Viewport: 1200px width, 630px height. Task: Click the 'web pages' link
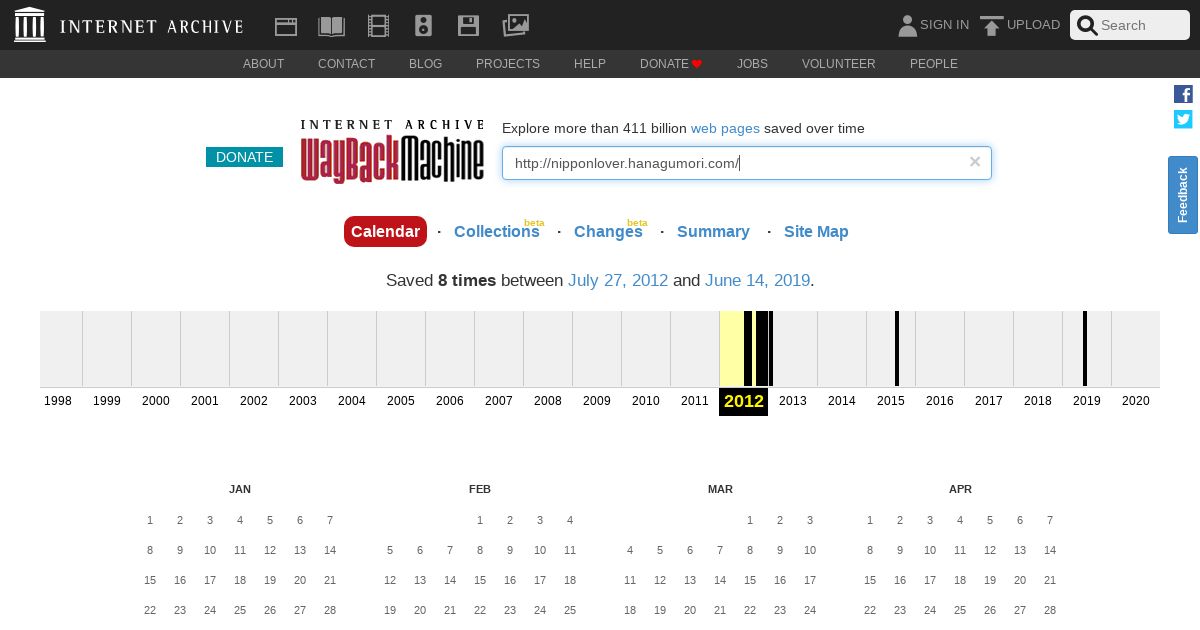click(x=725, y=128)
